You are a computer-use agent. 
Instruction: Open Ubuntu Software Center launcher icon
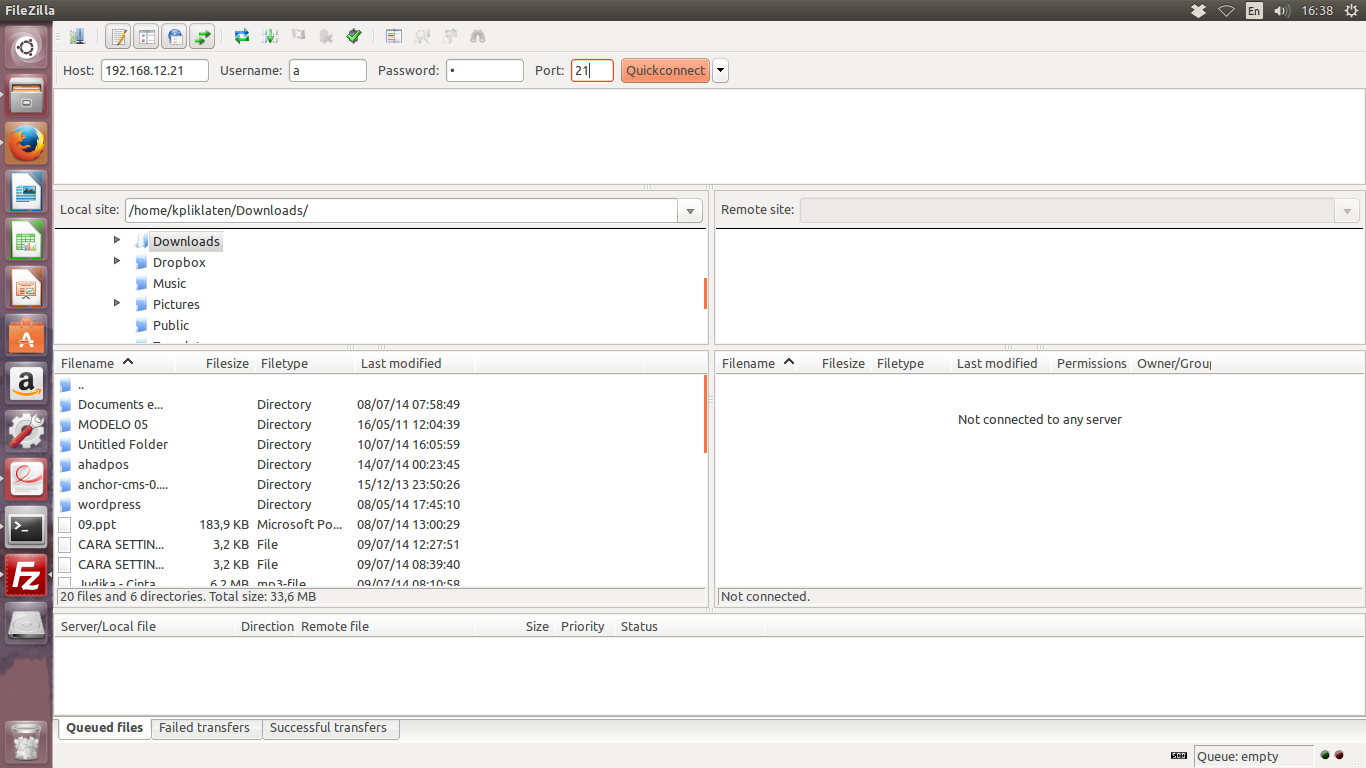[26, 336]
